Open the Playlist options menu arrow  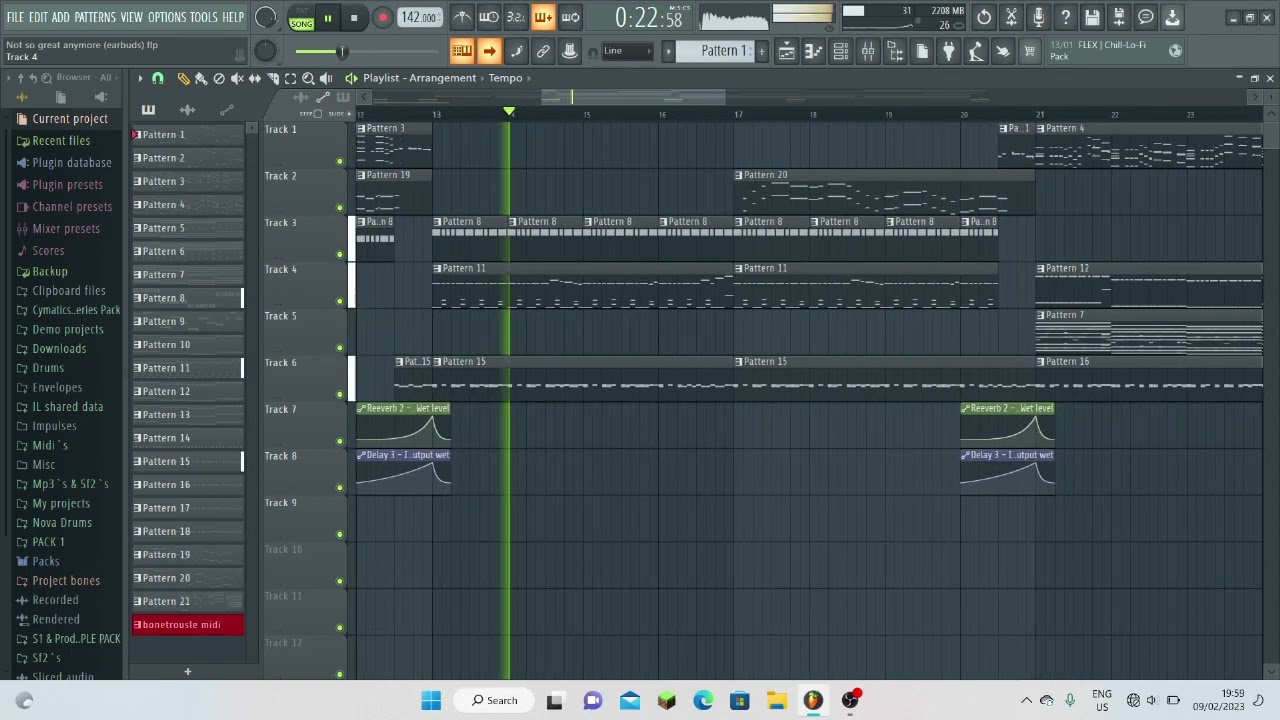140,78
